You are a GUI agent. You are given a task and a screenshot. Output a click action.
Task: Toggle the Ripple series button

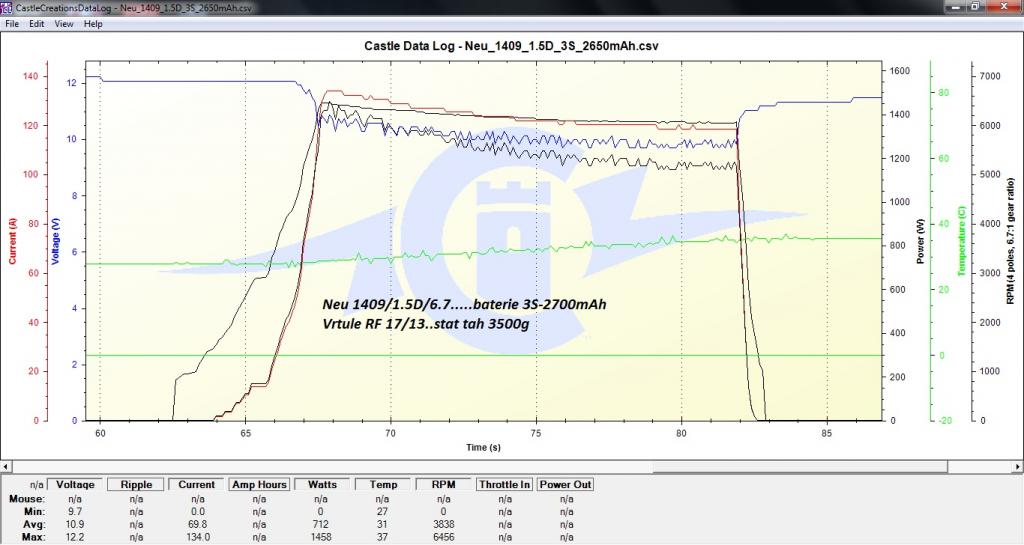point(135,484)
